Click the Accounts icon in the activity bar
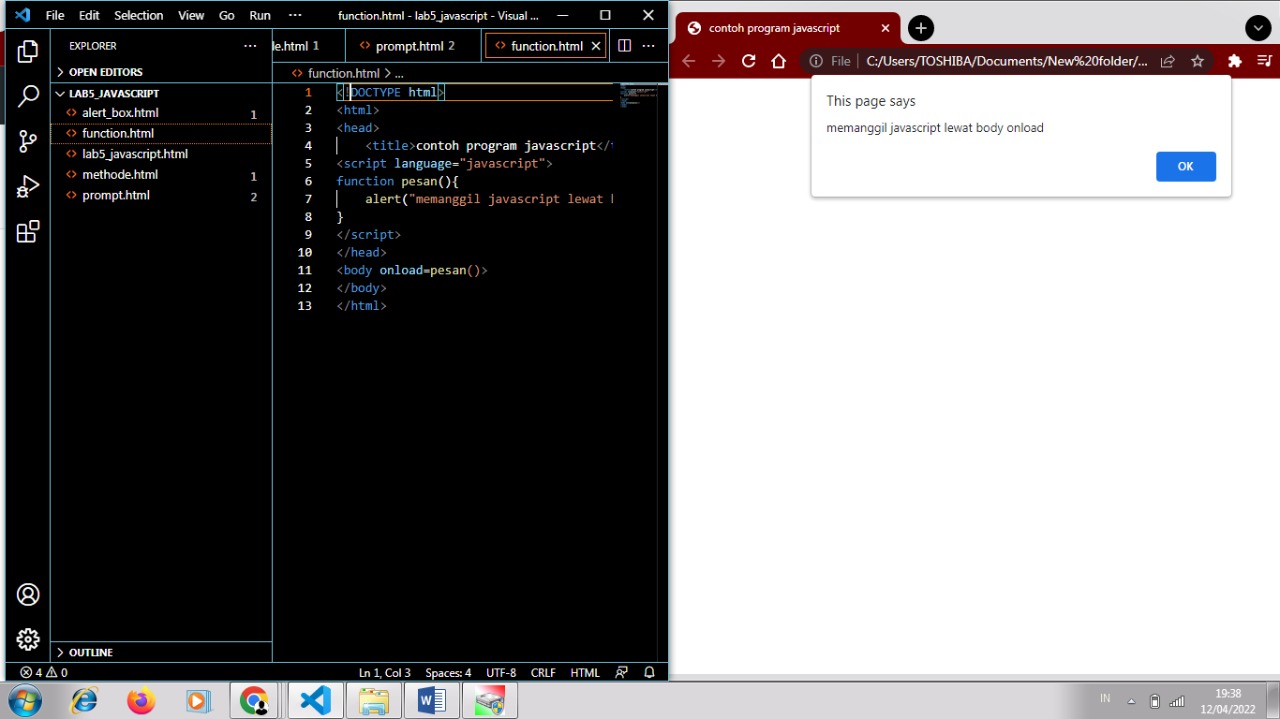 pyautogui.click(x=27, y=594)
